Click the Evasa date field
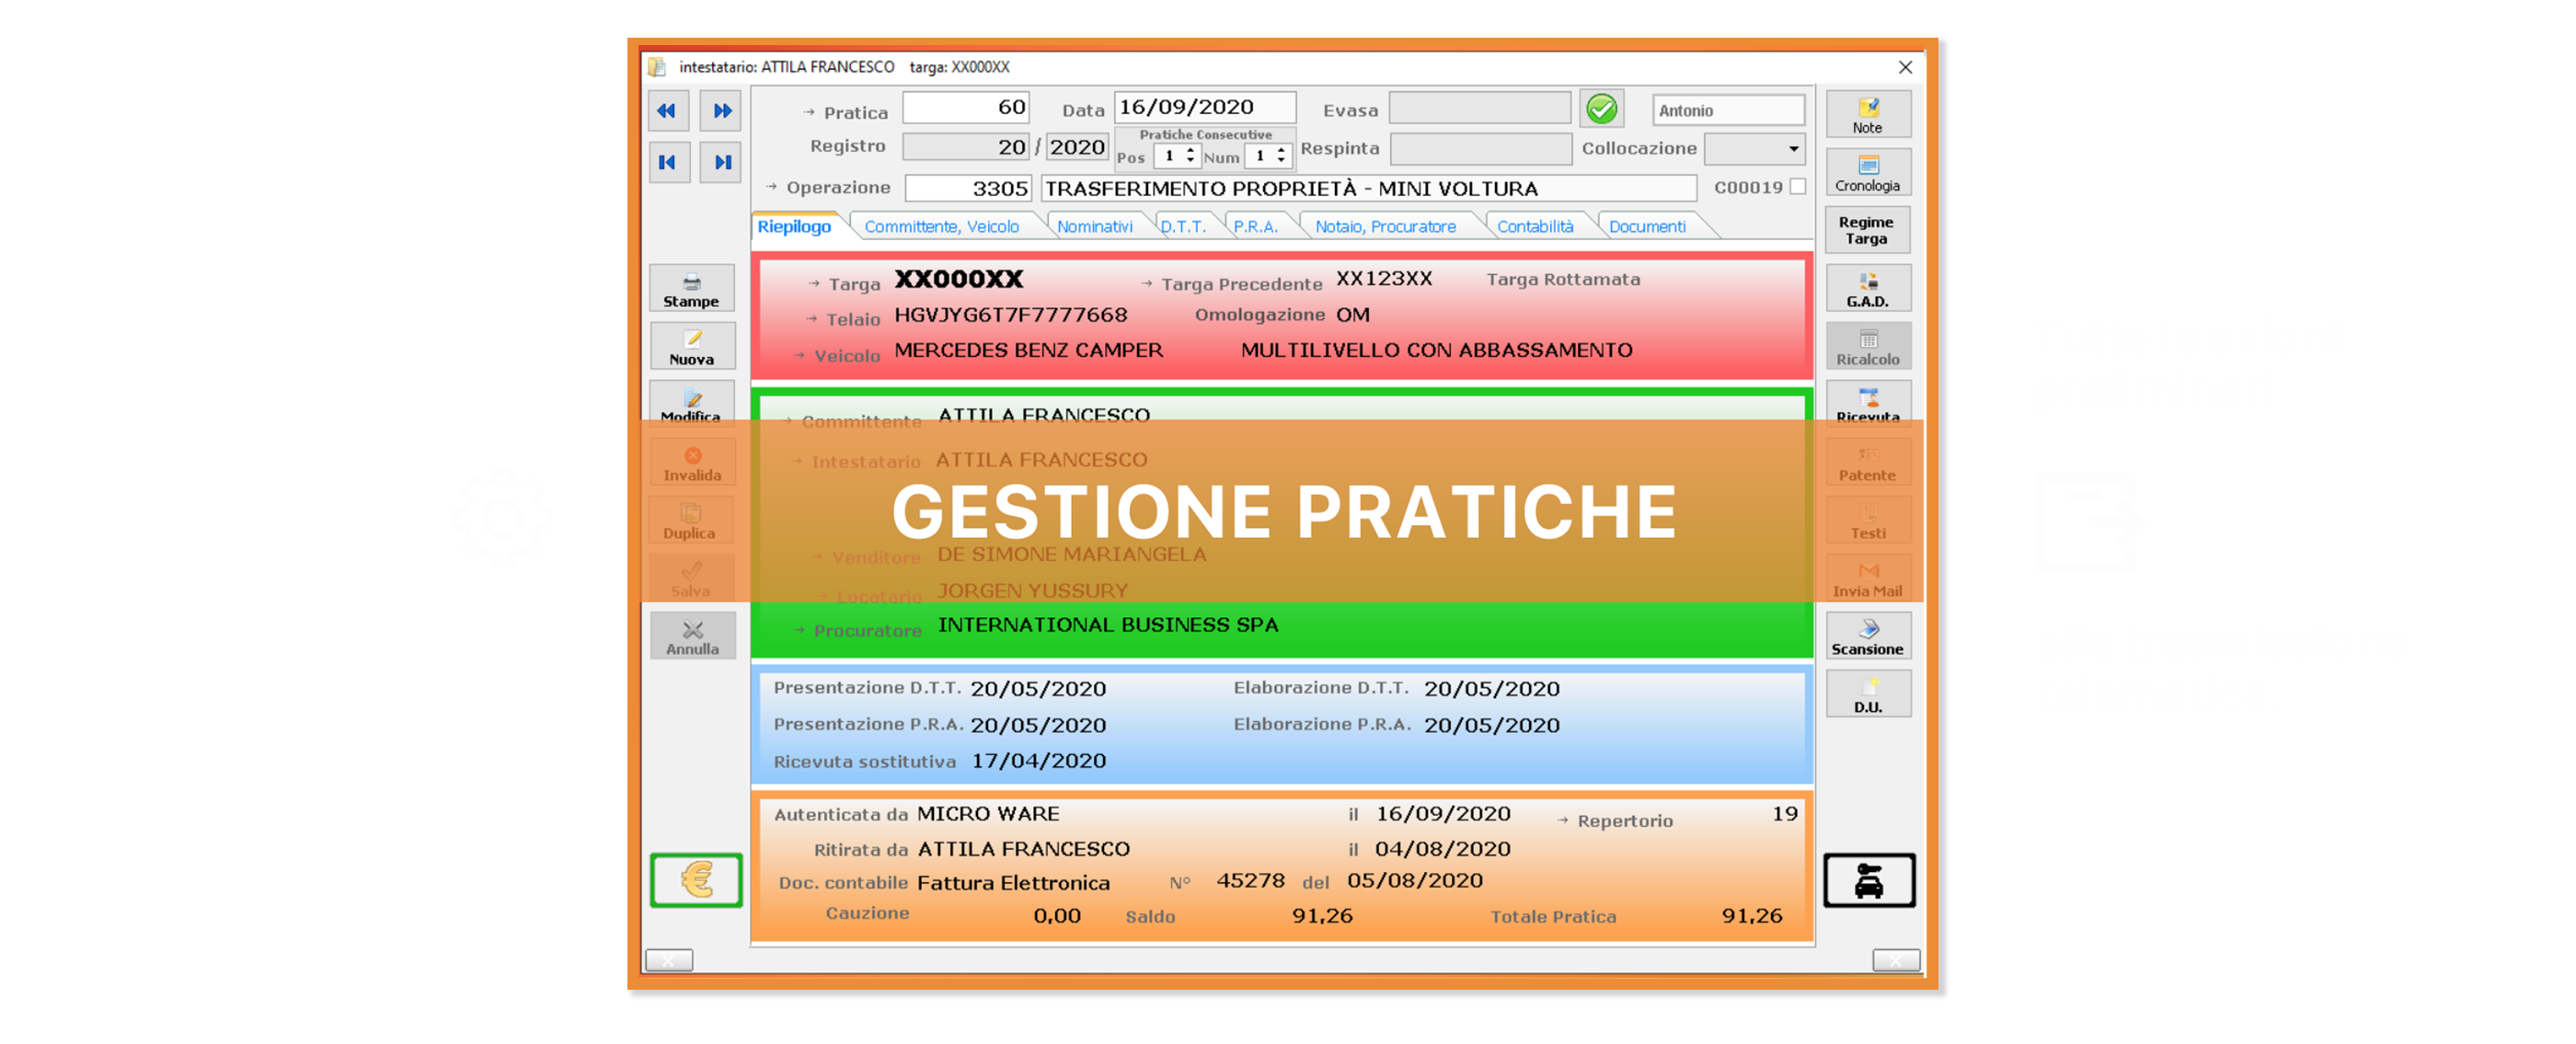Screen dimensions: 2576x1044 click(x=1480, y=108)
